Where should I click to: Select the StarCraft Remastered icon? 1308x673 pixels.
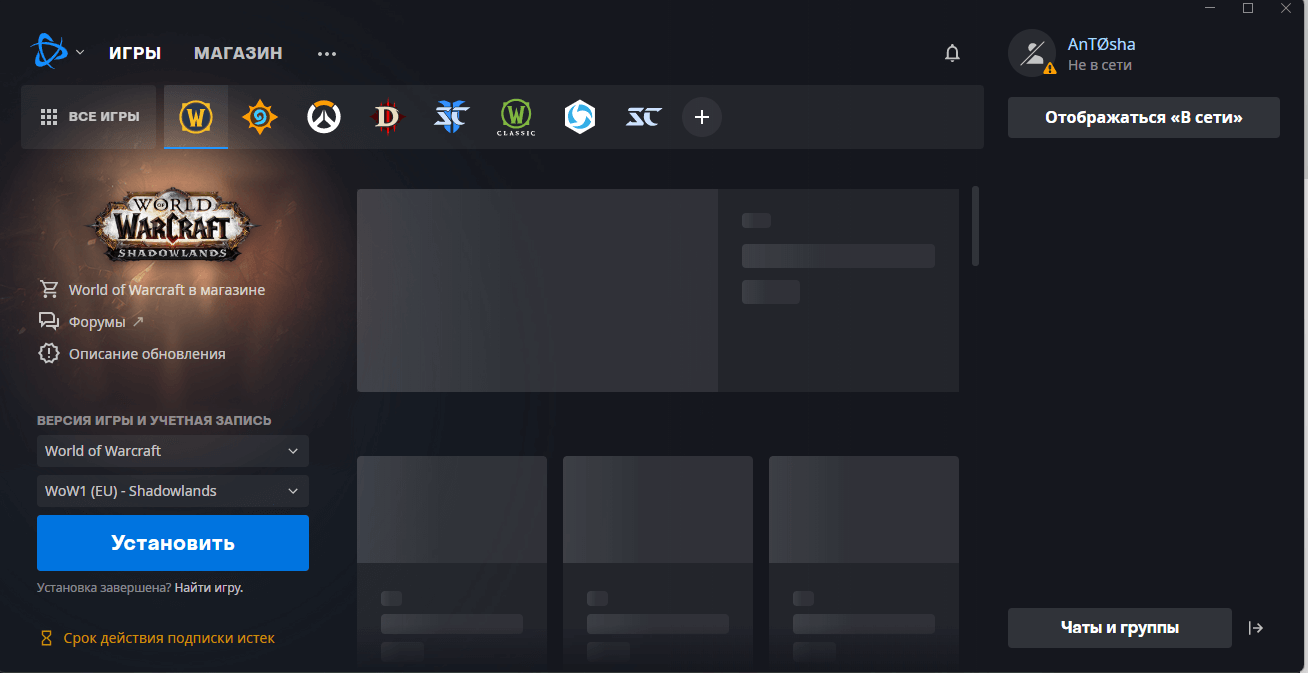(644, 117)
